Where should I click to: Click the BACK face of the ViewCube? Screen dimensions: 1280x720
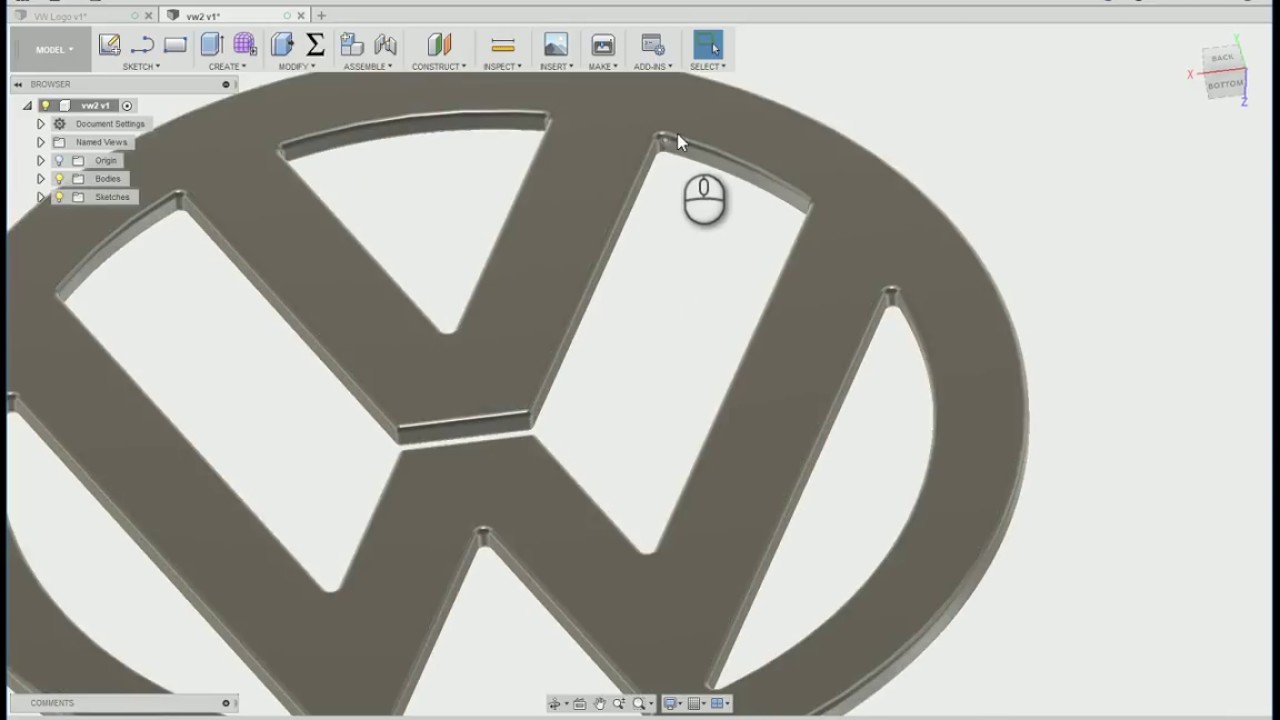[x=1222, y=58]
